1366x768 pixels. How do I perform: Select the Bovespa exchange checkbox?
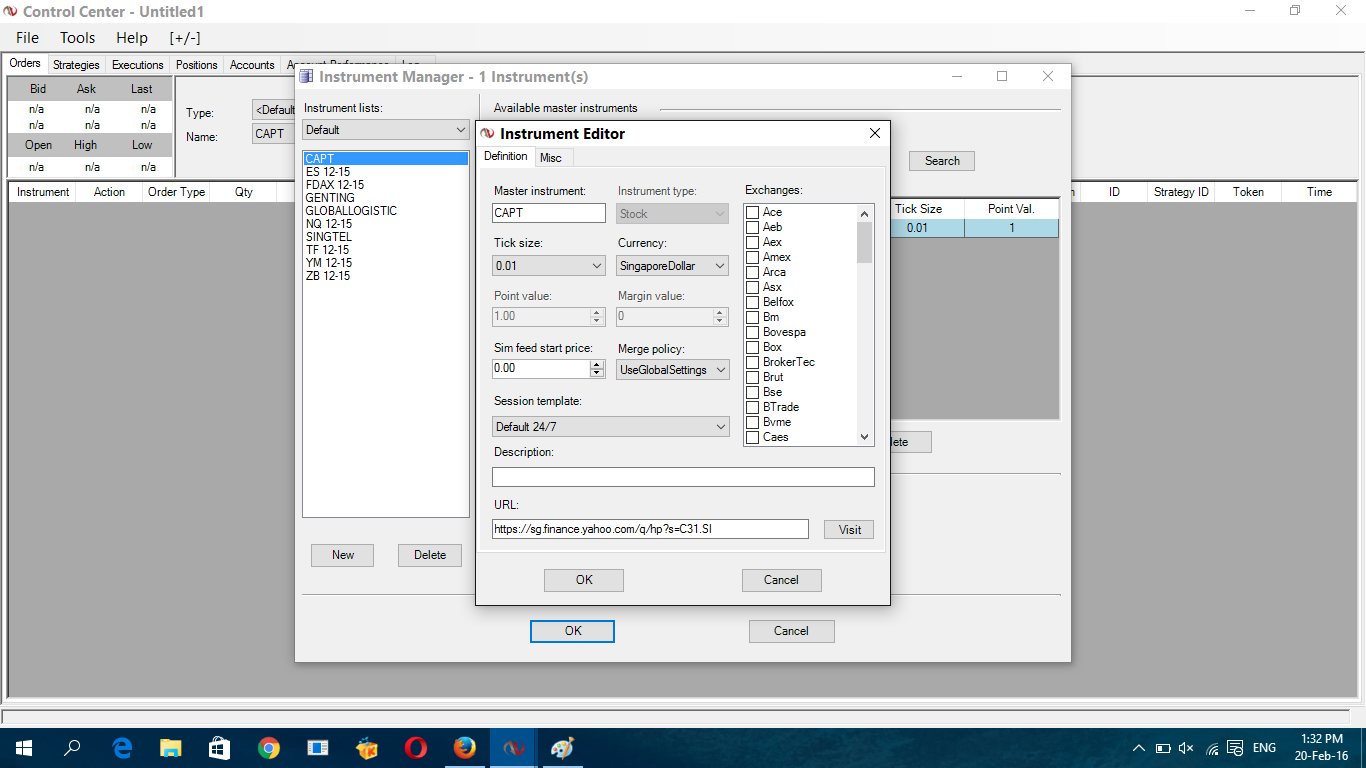coord(752,332)
